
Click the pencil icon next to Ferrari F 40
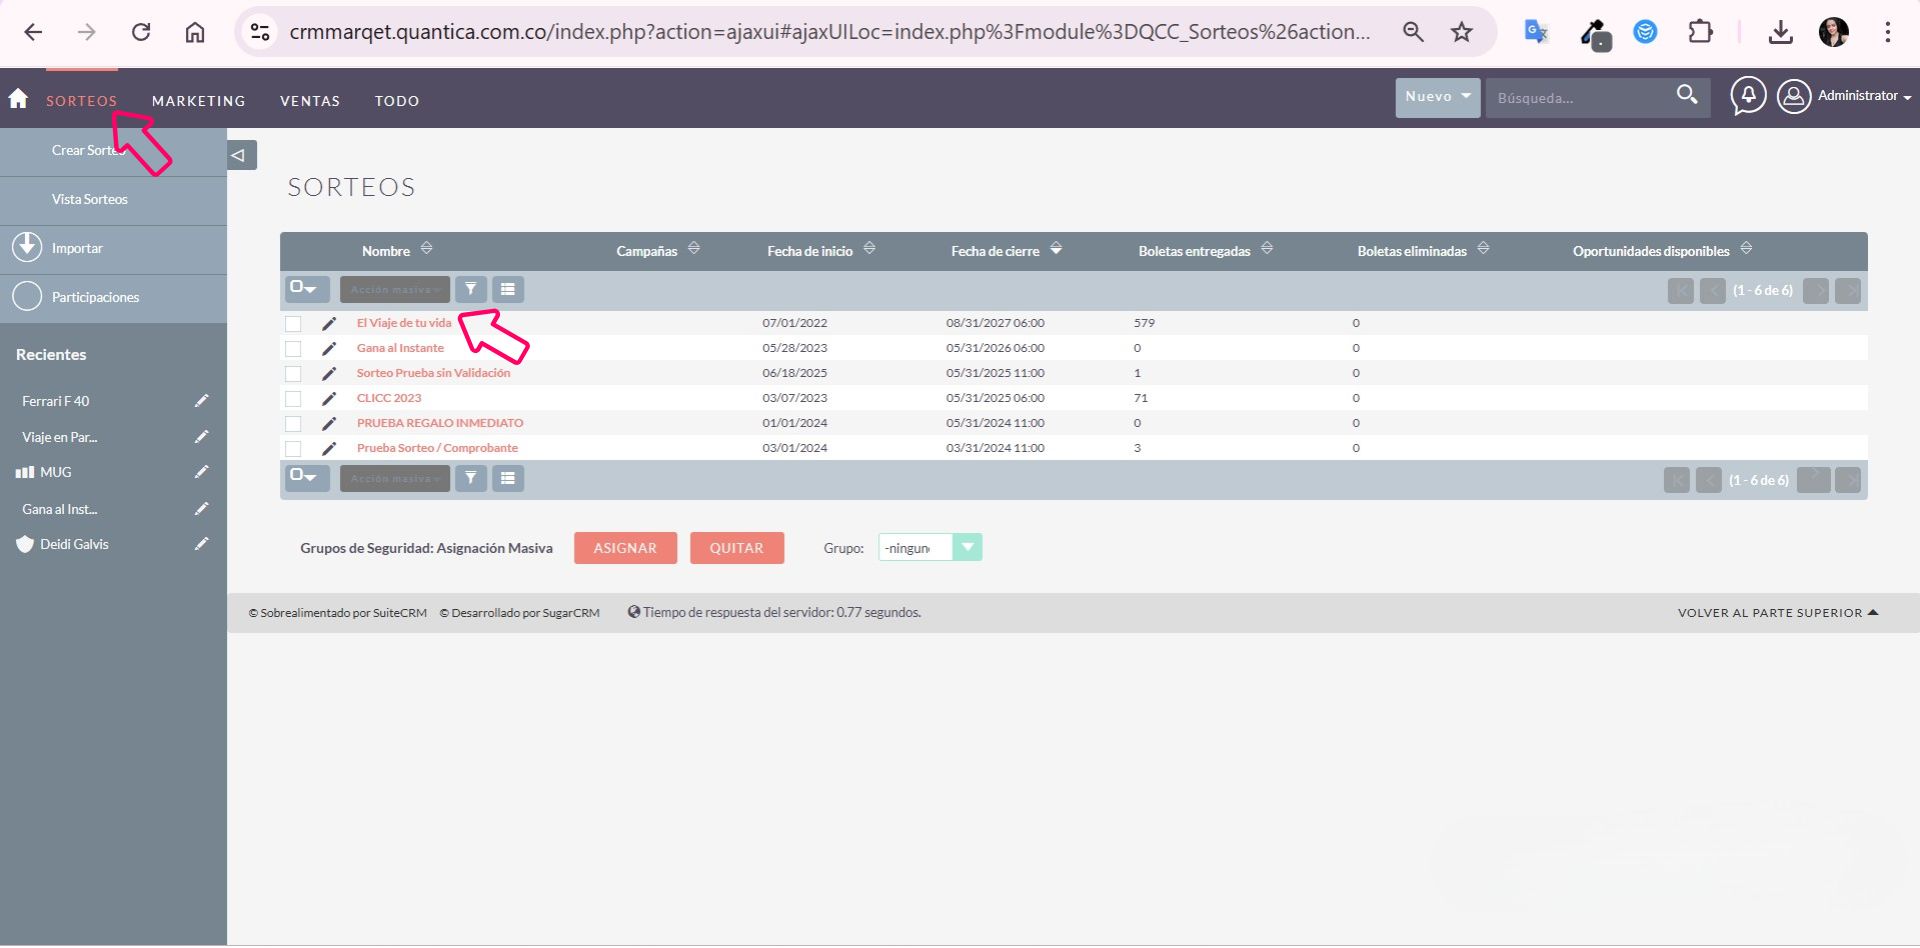click(201, 401)
